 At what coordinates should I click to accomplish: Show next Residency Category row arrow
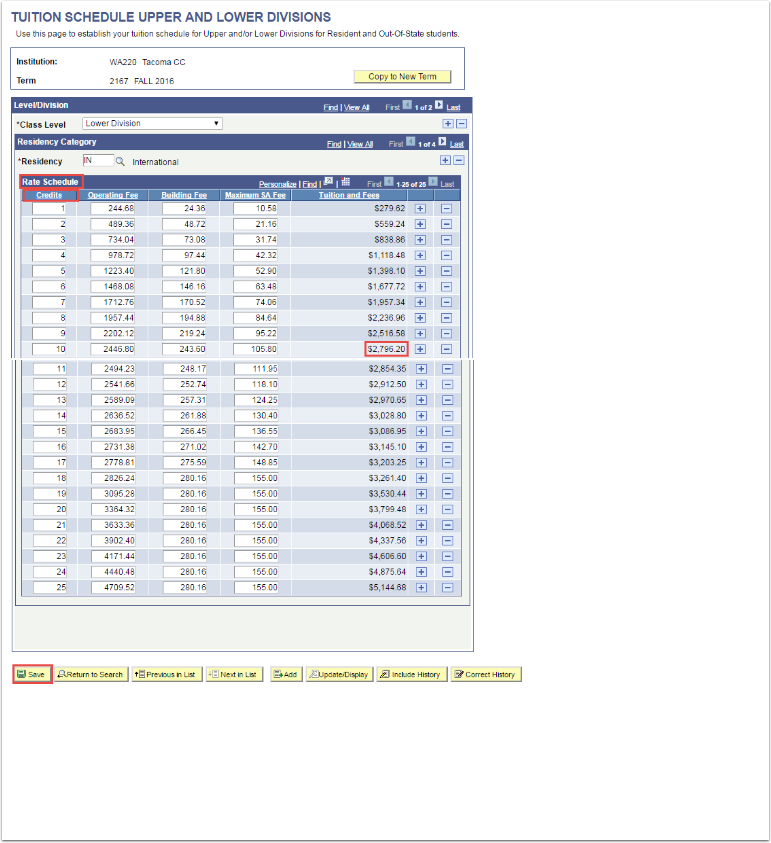442,142
